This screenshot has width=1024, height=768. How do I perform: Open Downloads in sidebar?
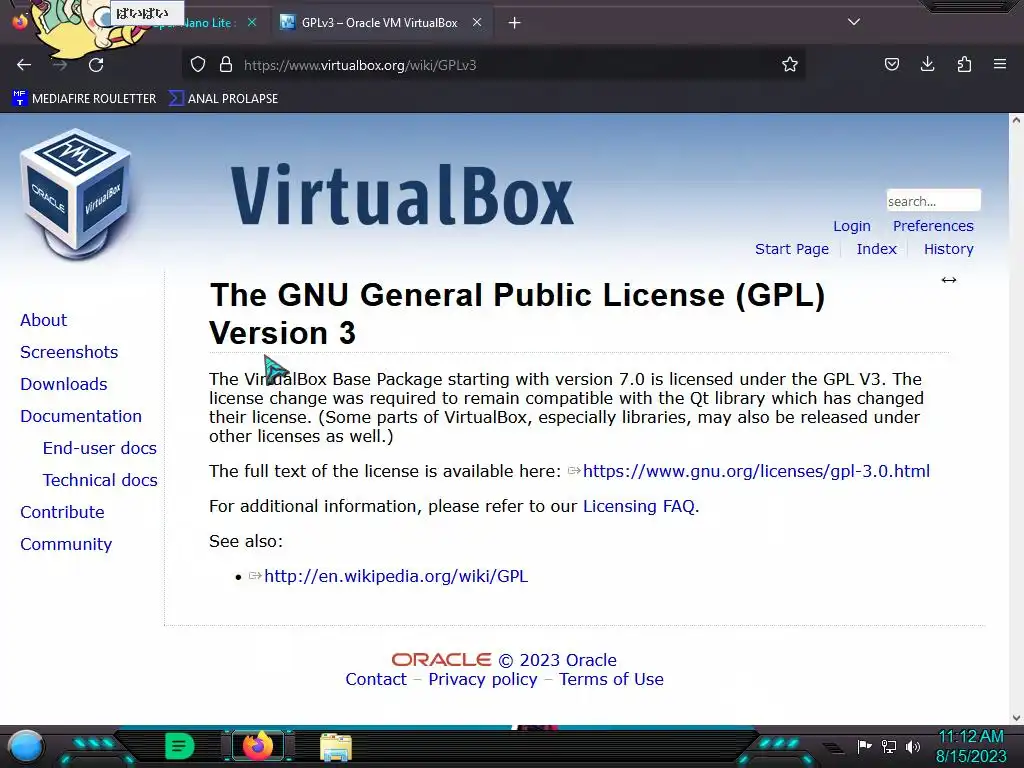coord(64,385)
